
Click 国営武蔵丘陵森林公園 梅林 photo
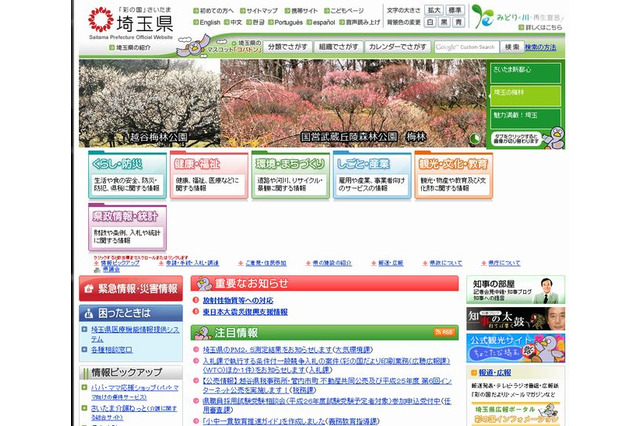click(x=353, y=103)
